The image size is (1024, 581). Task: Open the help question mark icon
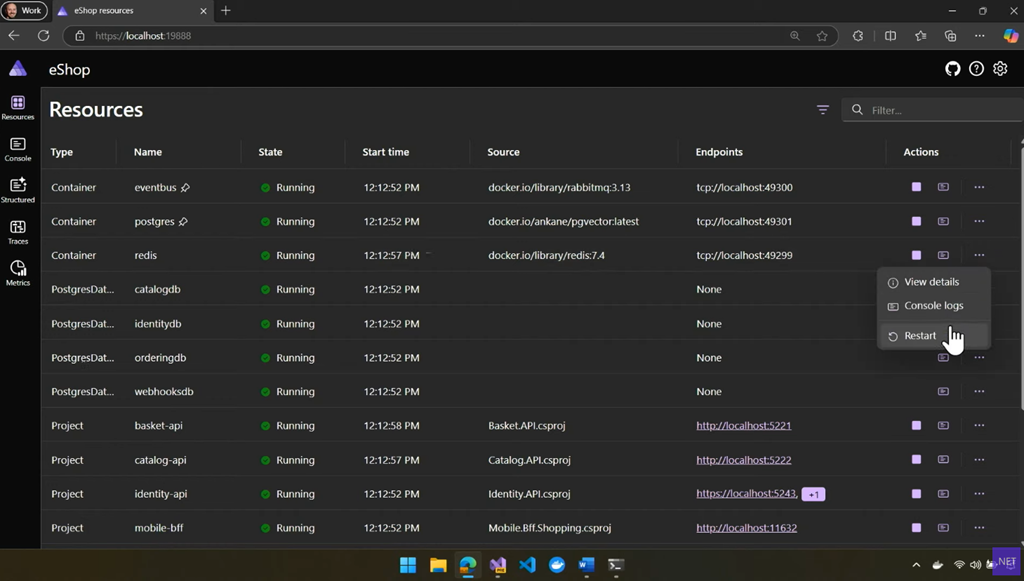pyautogui.click(x=976, y=69)
